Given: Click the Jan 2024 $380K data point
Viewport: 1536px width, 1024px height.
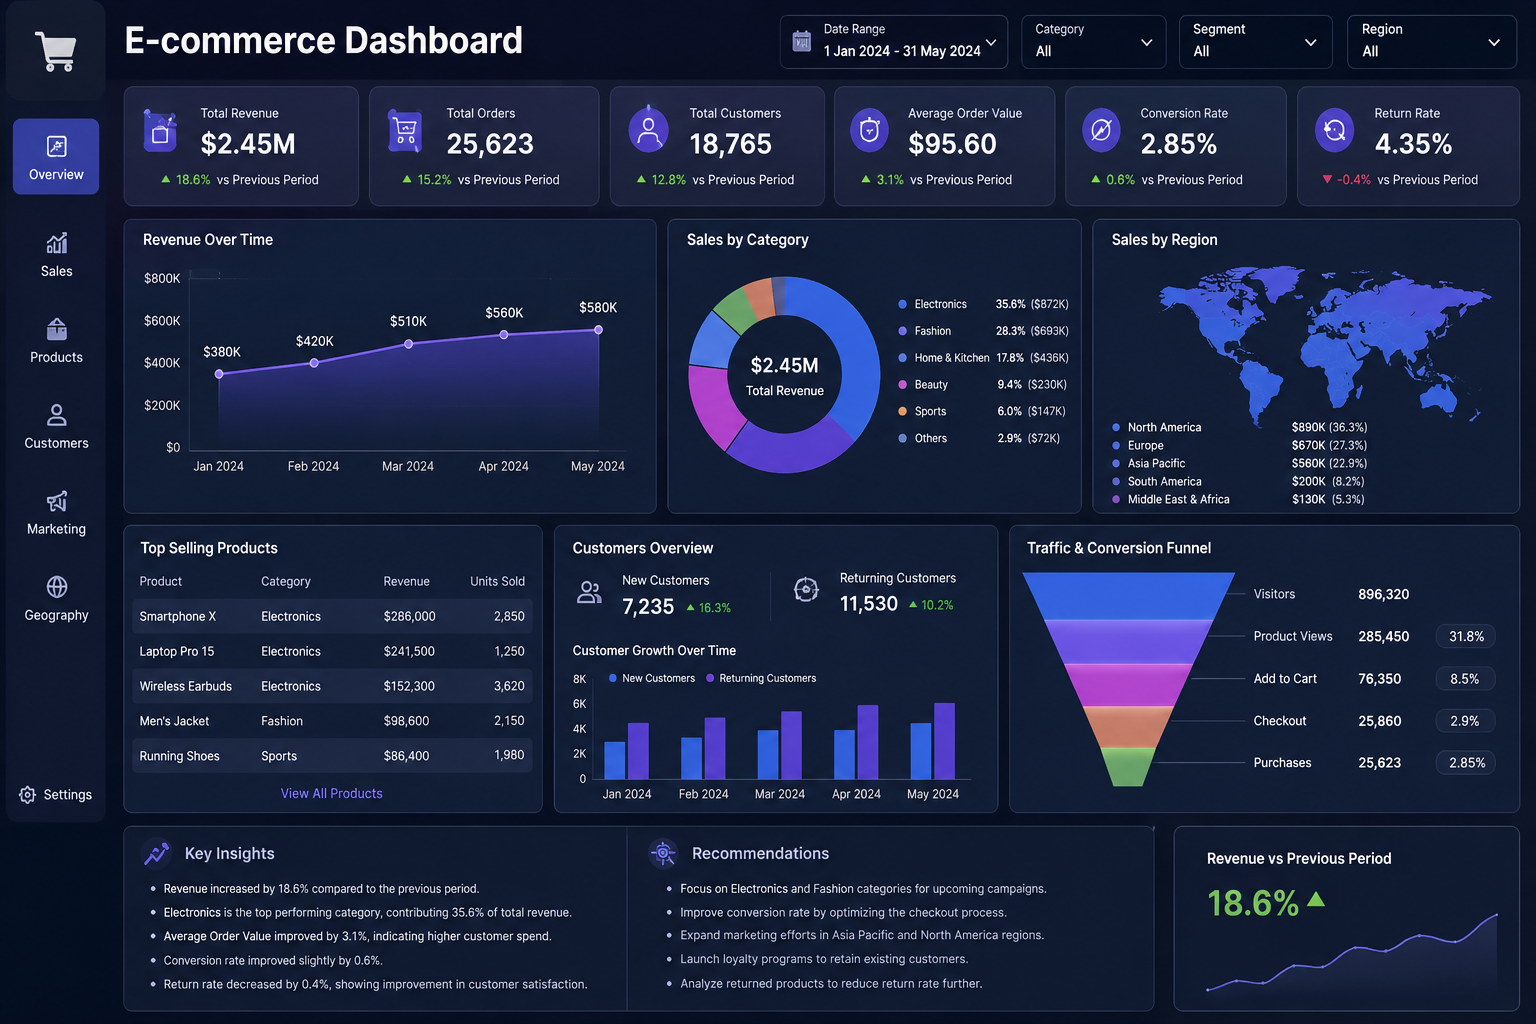Looking at the screenshot, I should point(219,374).
